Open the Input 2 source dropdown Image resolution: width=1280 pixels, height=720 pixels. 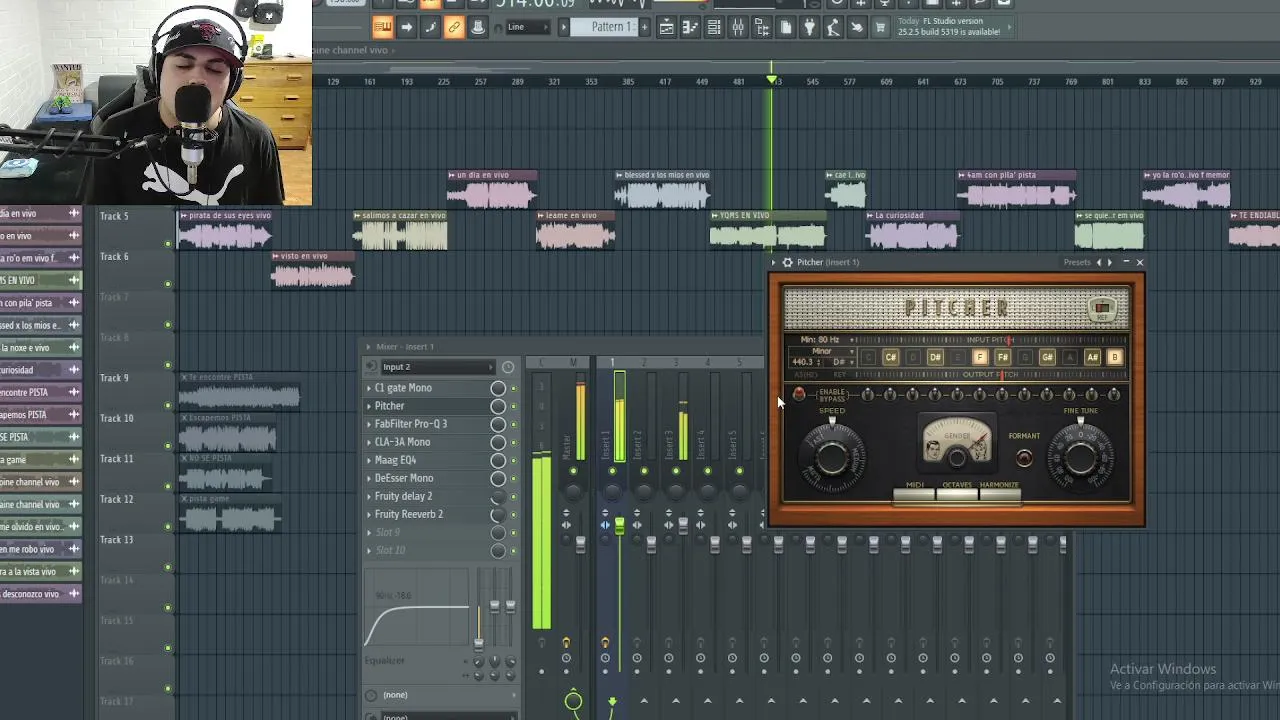[438, 367]
